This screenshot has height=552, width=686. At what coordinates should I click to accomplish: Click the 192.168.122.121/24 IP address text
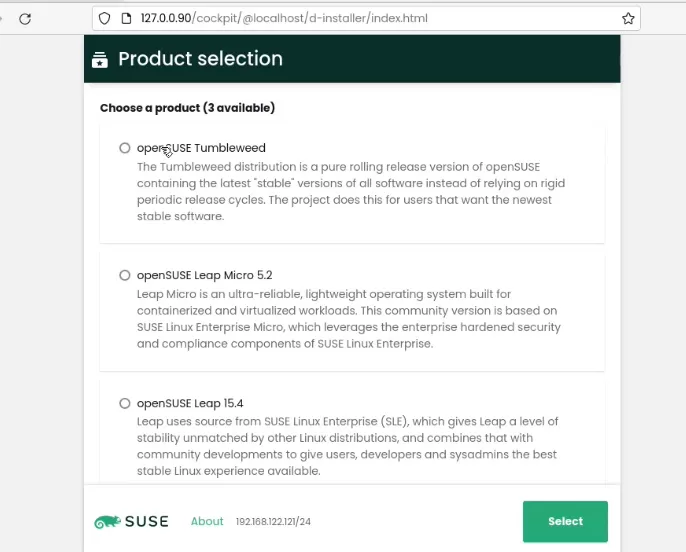pyautogui.click(x=273, y=522)
